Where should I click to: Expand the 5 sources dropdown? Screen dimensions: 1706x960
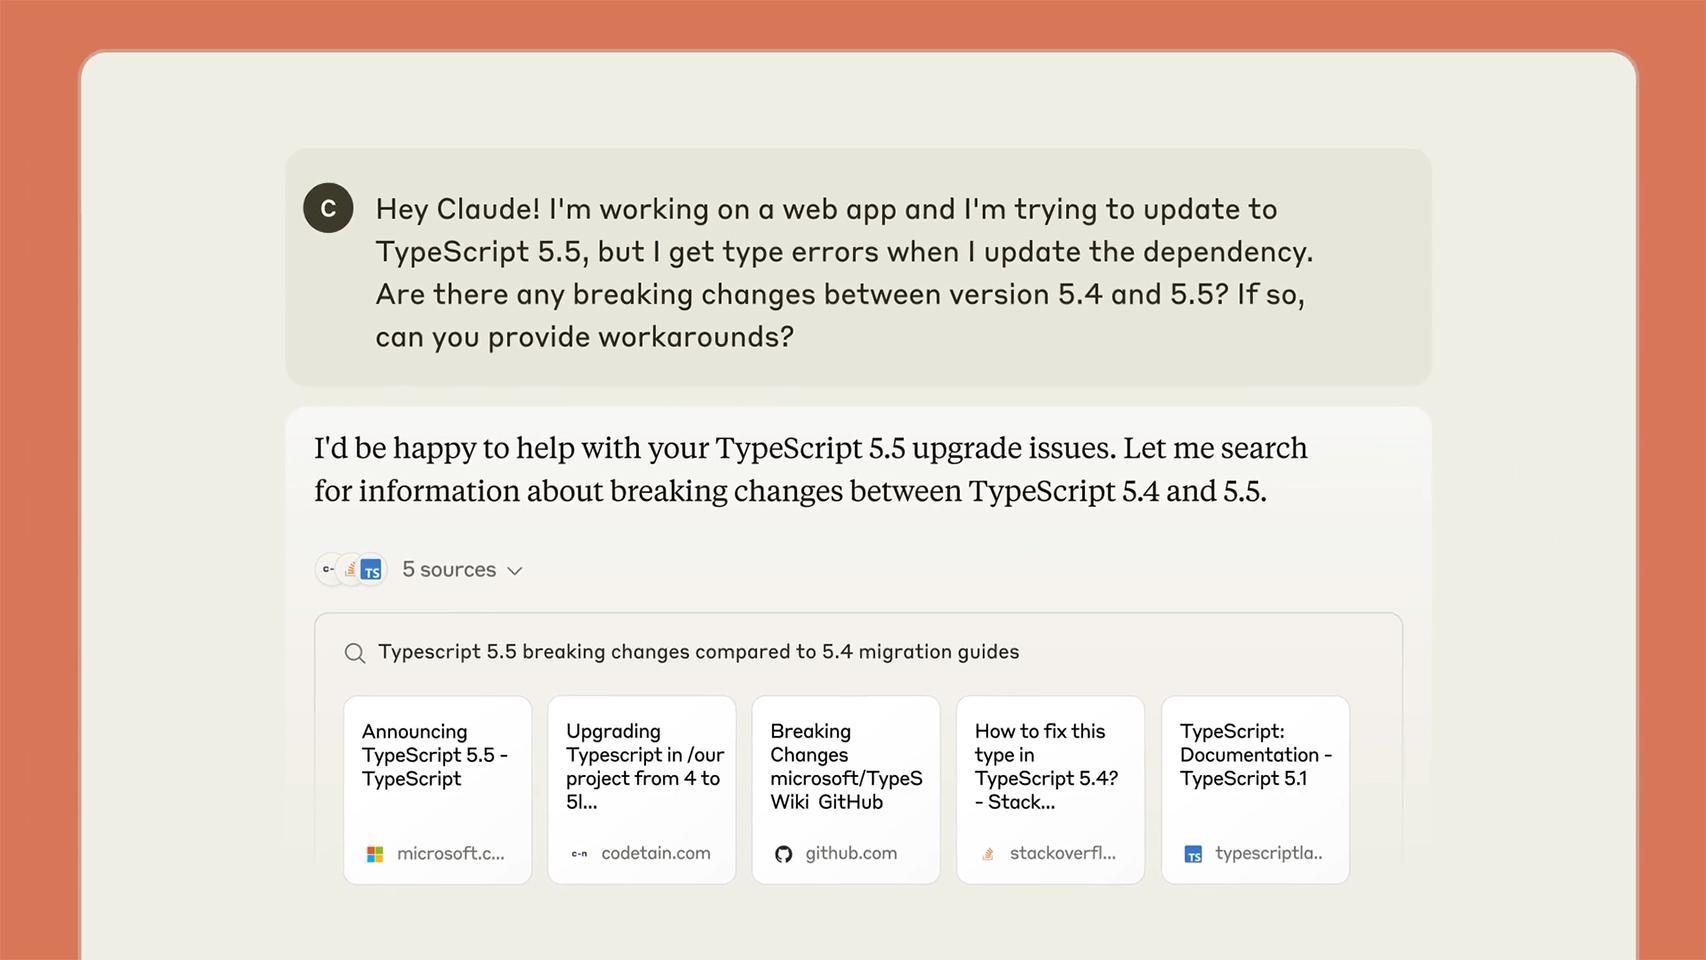pyautogui.click(x=462, y=569)
